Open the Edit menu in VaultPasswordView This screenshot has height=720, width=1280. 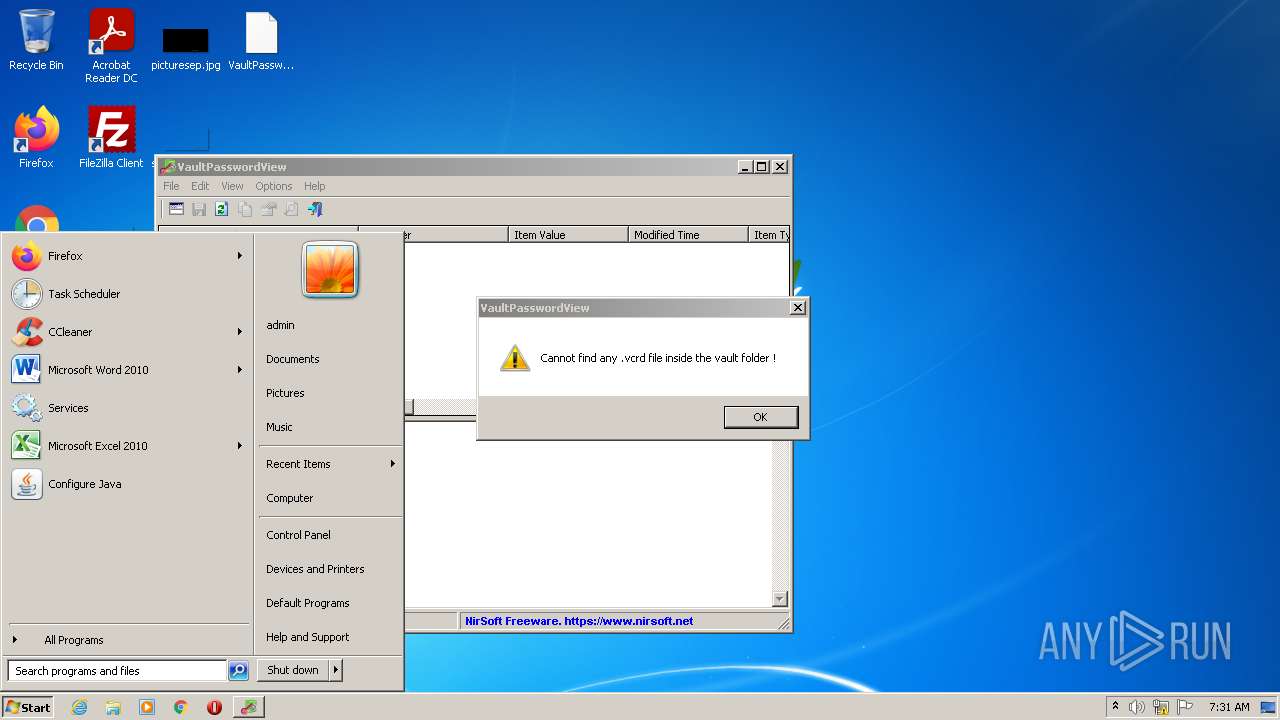[200, 186]
